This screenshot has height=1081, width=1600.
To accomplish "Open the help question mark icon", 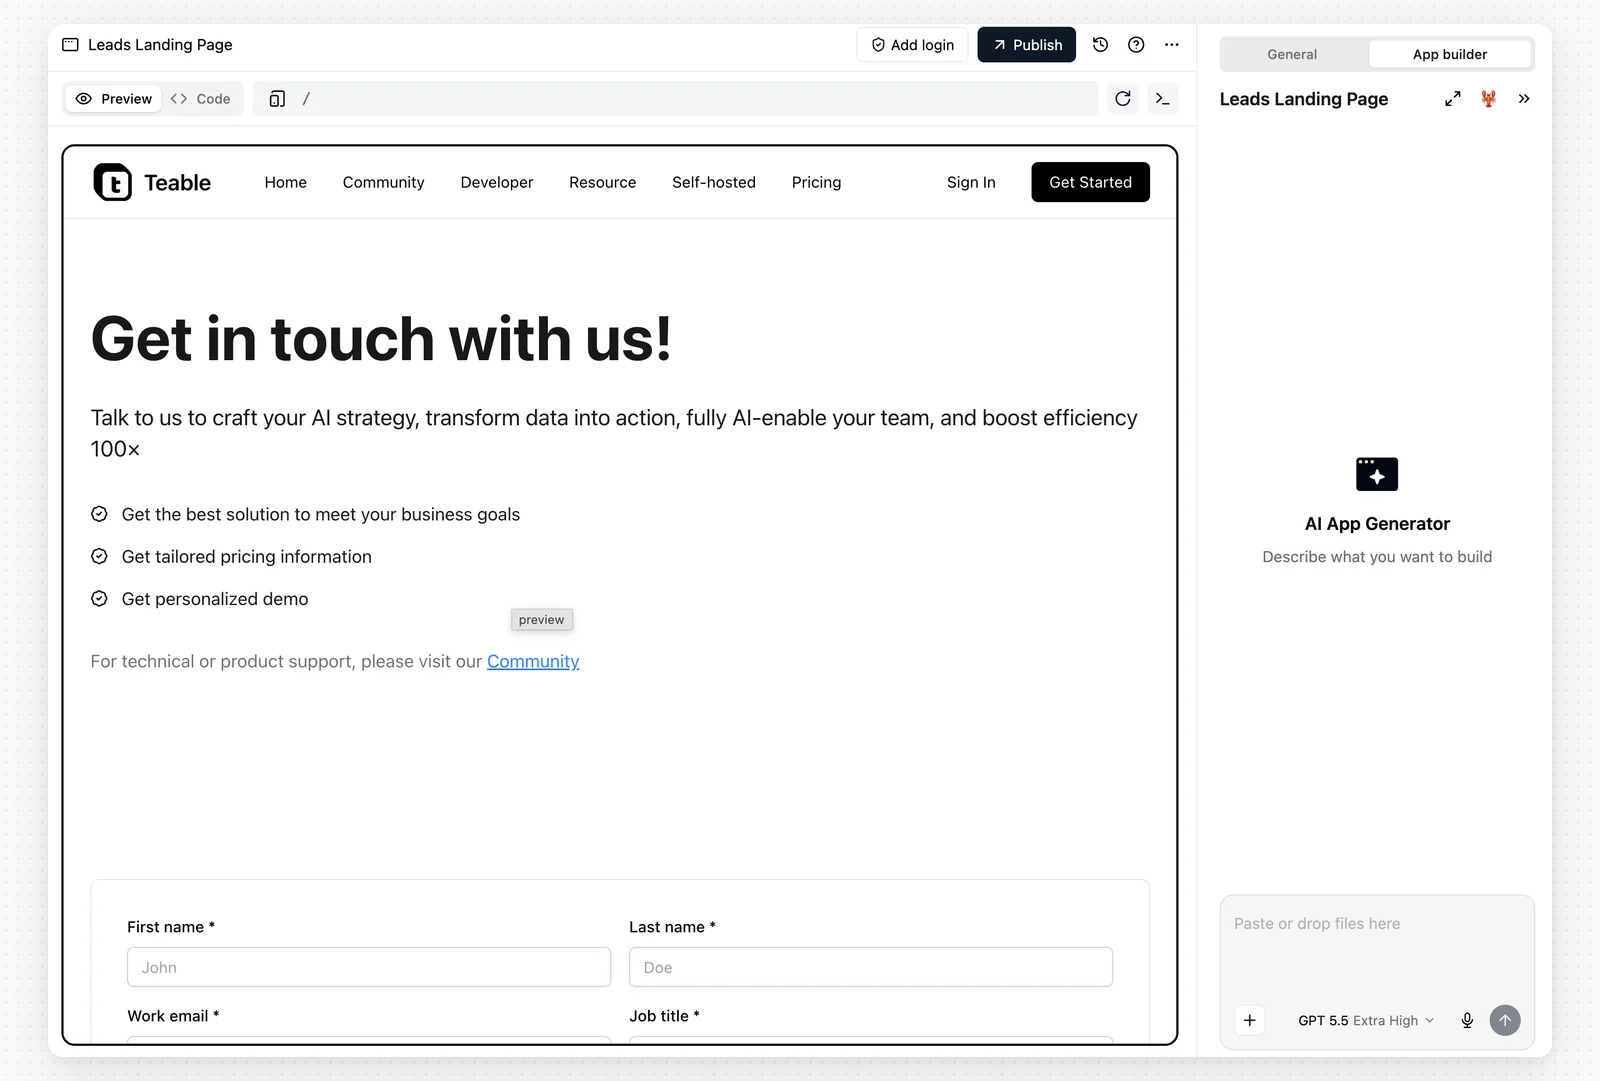I will pos(1136,45).
